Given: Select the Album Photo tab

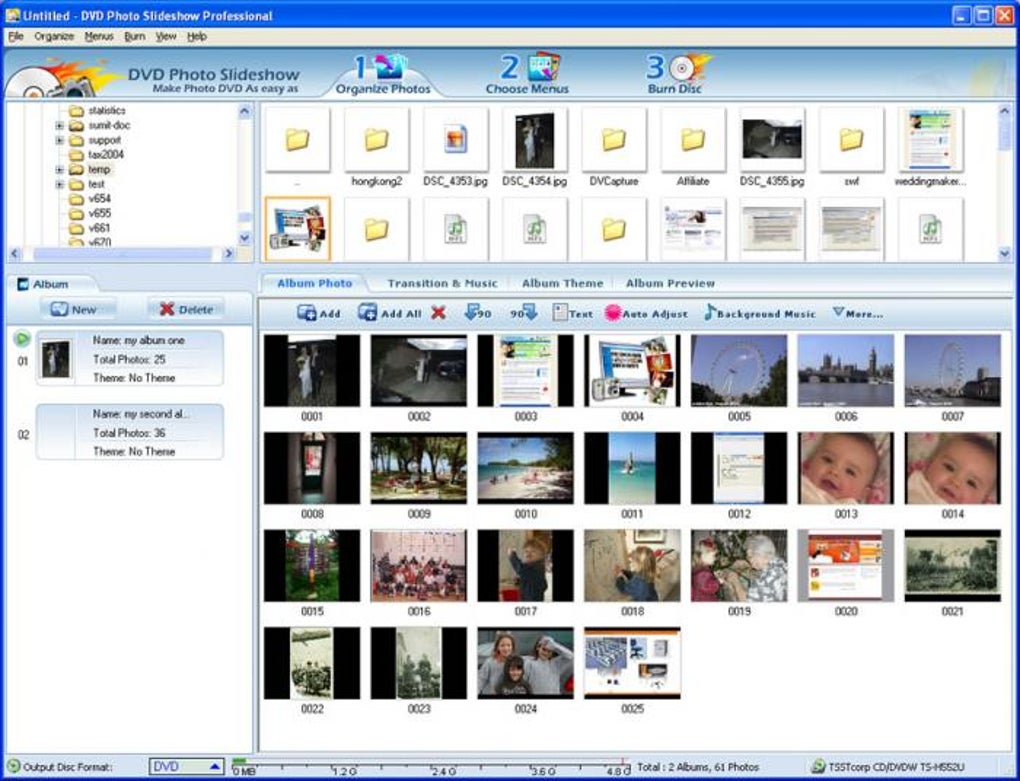Looking at the screenshot, I should coord(315,284).
